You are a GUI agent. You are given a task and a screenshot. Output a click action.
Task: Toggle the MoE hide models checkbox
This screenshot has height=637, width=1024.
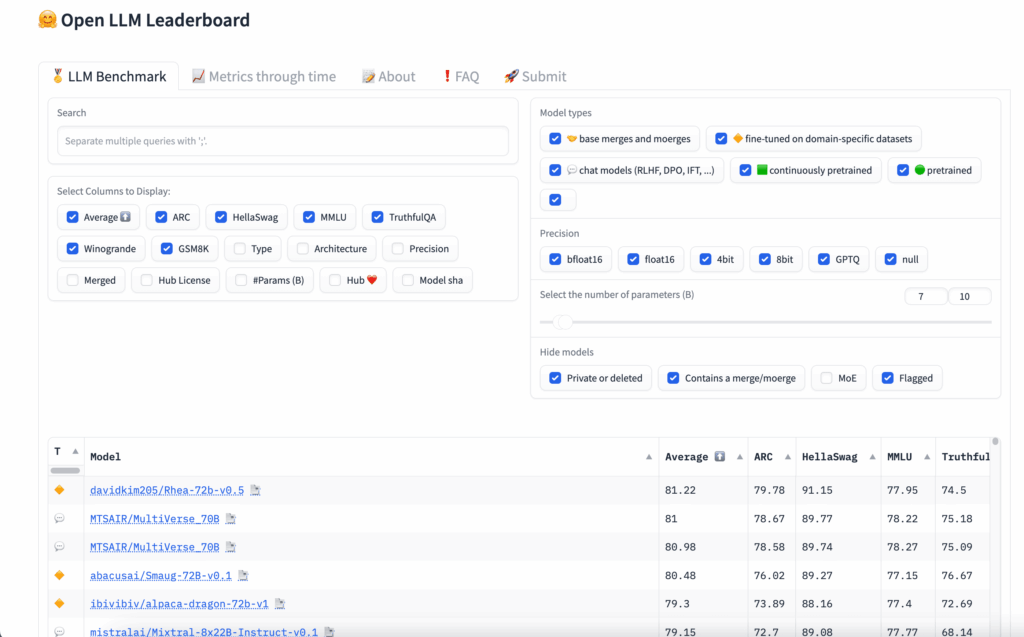click(826, 378)
